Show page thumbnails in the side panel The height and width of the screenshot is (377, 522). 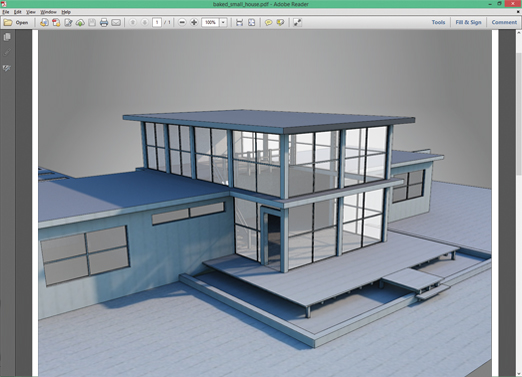tap(7, 37)
